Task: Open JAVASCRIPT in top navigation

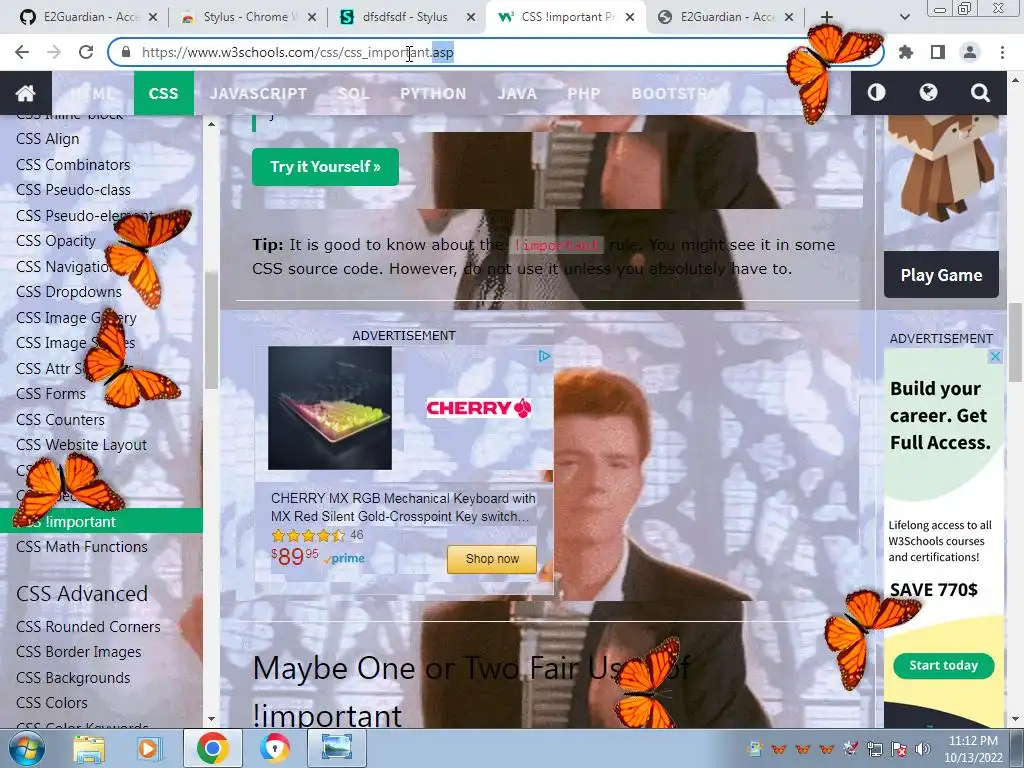Action: 258,93
